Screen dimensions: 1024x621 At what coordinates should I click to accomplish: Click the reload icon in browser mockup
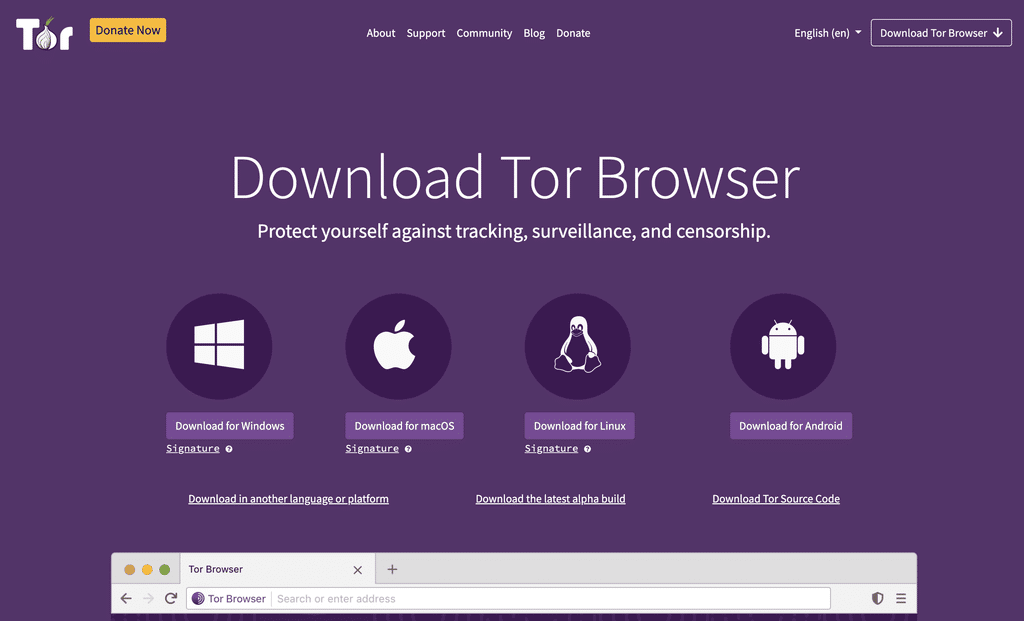[171, 598]
